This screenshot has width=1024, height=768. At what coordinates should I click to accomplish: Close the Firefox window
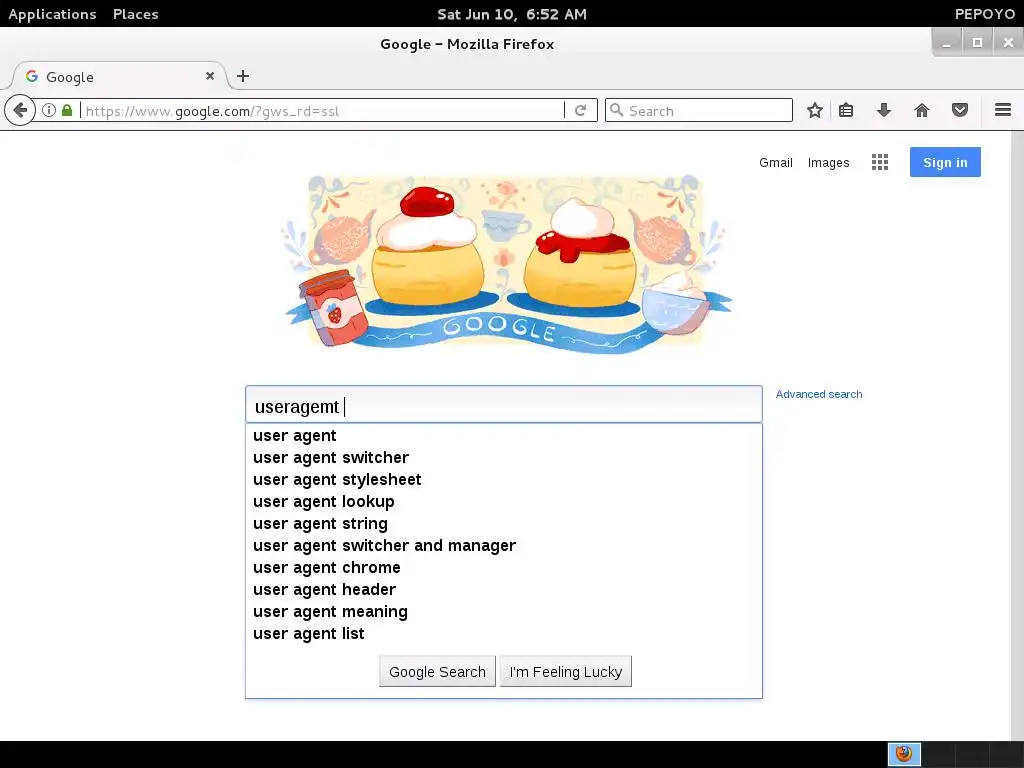(x=1008, y=43)
